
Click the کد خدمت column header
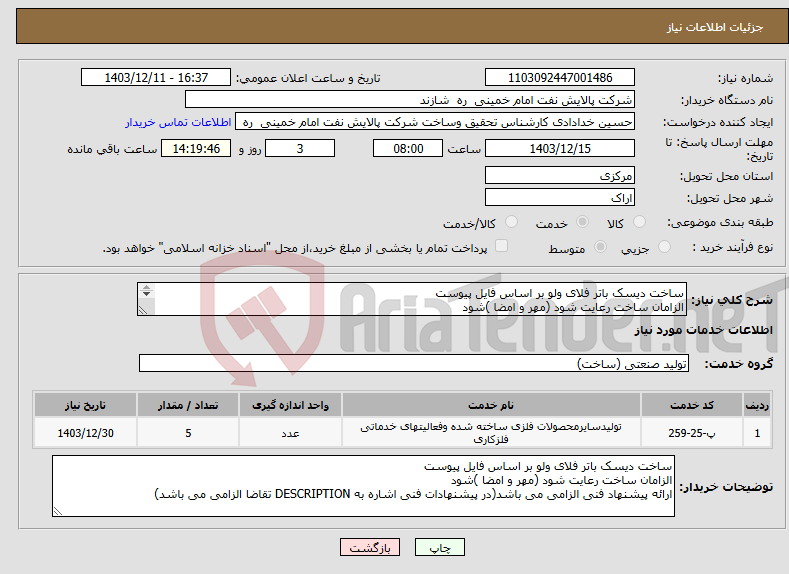click(692, 405)
